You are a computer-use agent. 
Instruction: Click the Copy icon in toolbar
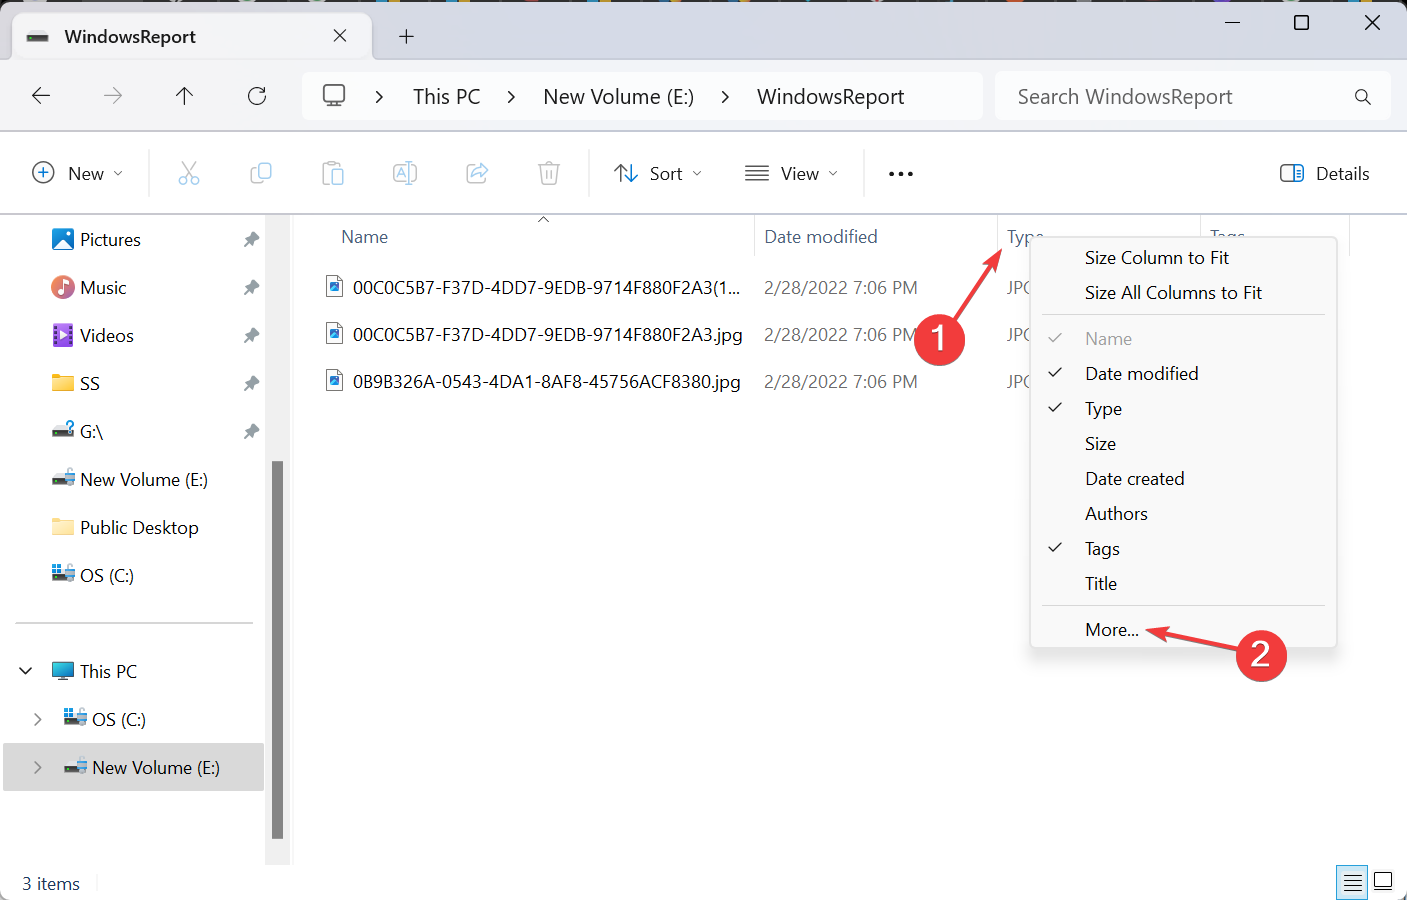(261, 173)
